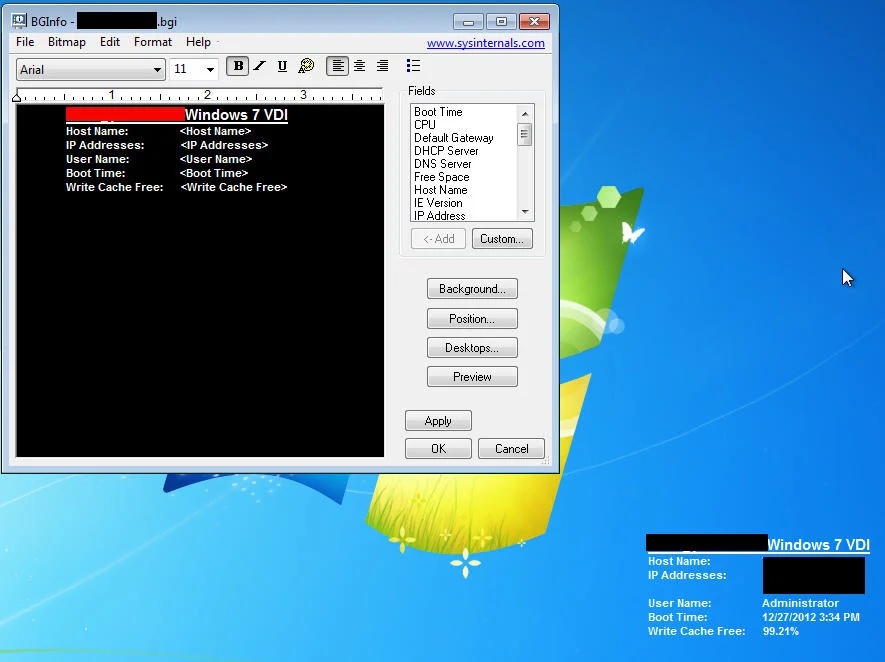Click the Apply button
The height and width of the screenshot is (662, 885).
point(438,421)
